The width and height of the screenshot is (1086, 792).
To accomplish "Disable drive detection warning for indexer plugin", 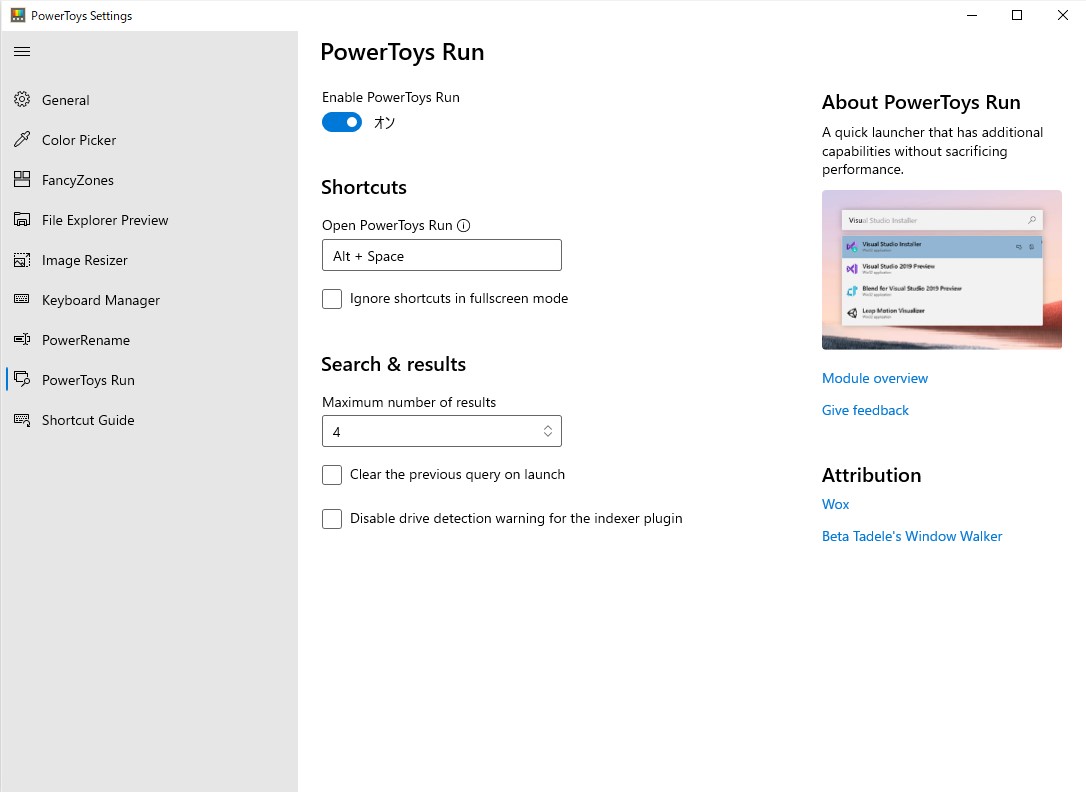I will [x=331, y=519].
